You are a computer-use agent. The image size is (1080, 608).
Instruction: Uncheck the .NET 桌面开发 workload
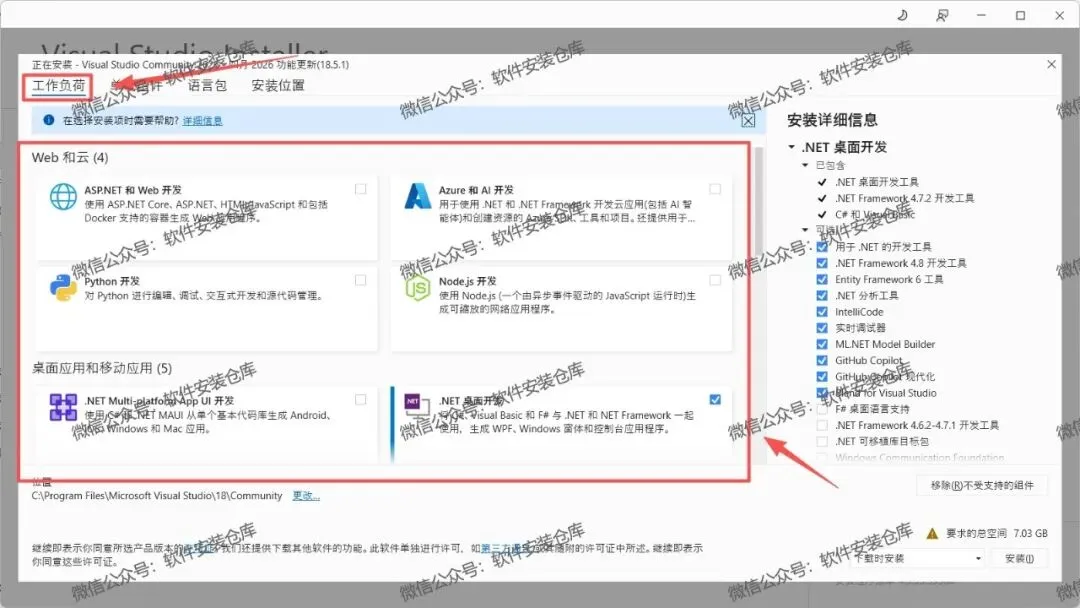click(715, 399)
